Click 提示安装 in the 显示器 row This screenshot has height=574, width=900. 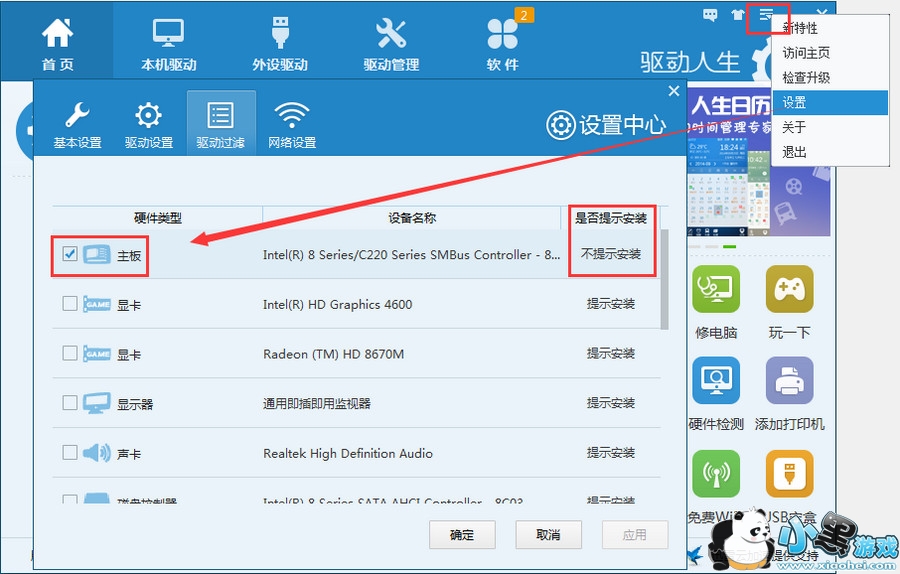pyautogui.click(x=611, y=402)
